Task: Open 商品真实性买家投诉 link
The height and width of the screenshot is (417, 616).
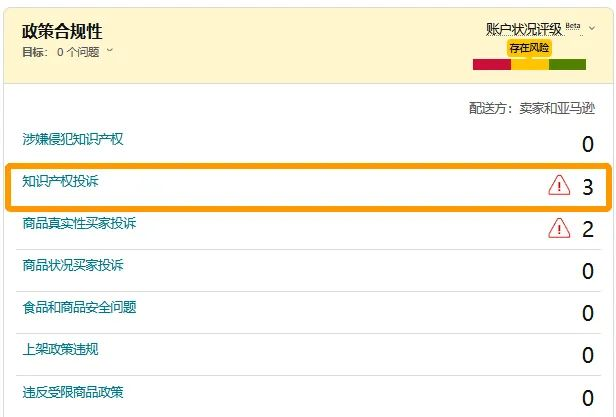Action: coord(79,223)
